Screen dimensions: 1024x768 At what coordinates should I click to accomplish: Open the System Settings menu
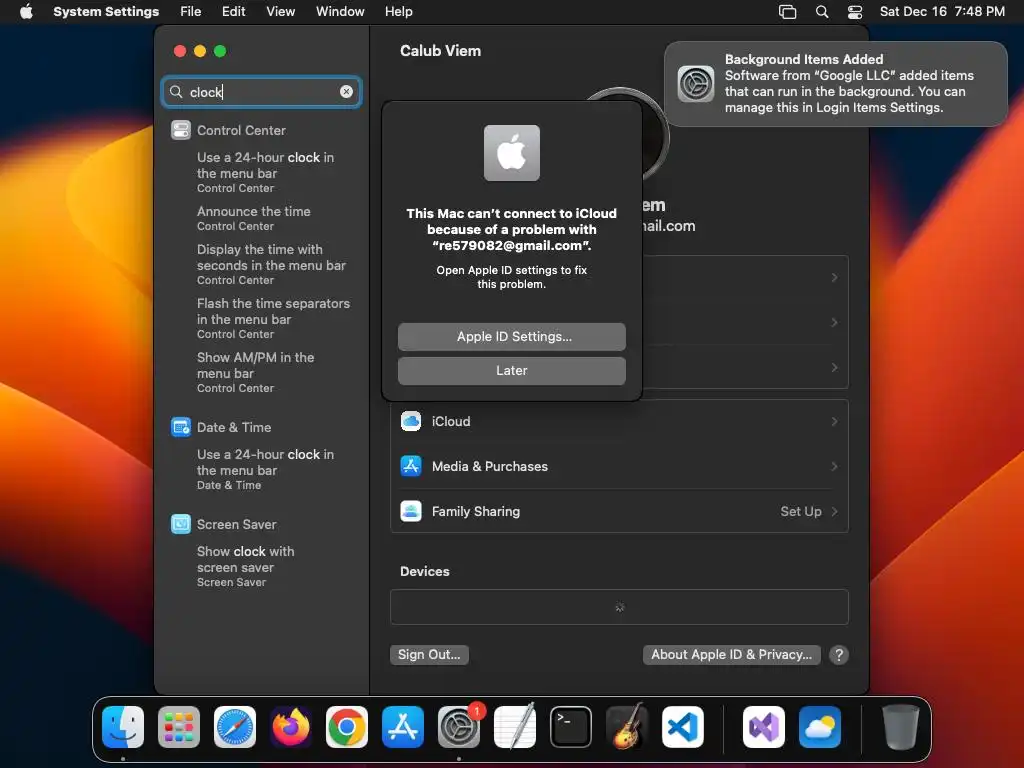click(106, 11)
